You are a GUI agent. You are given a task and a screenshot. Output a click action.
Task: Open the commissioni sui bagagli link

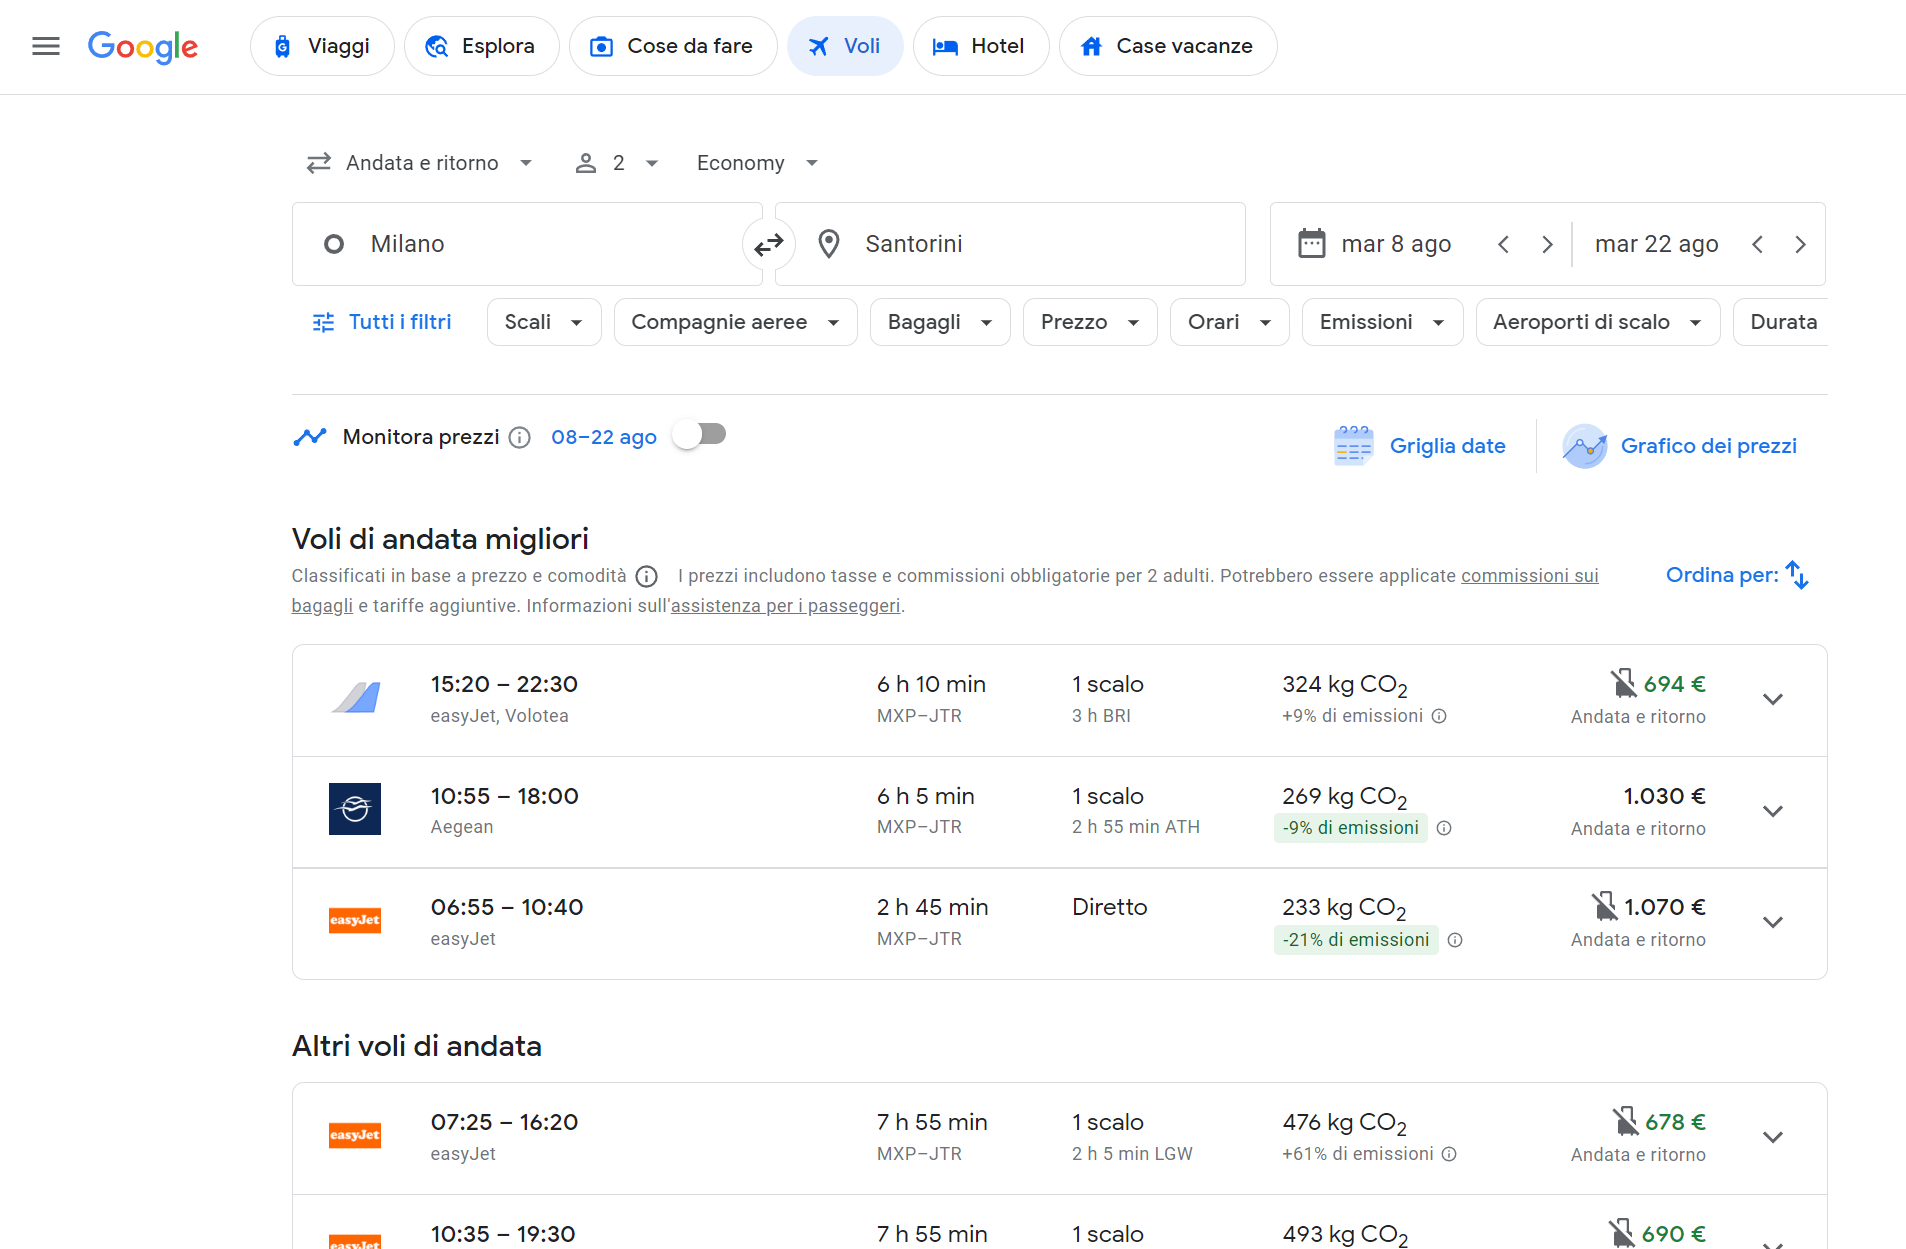pos(1528,575)
